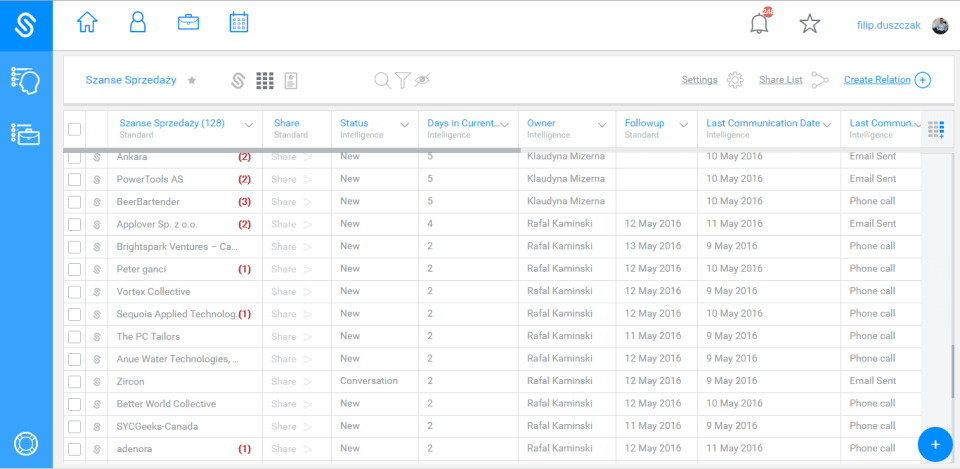Open the search magnifier icon
The width and height of the screenshot is (960, 469).
[x=382, y=80]
